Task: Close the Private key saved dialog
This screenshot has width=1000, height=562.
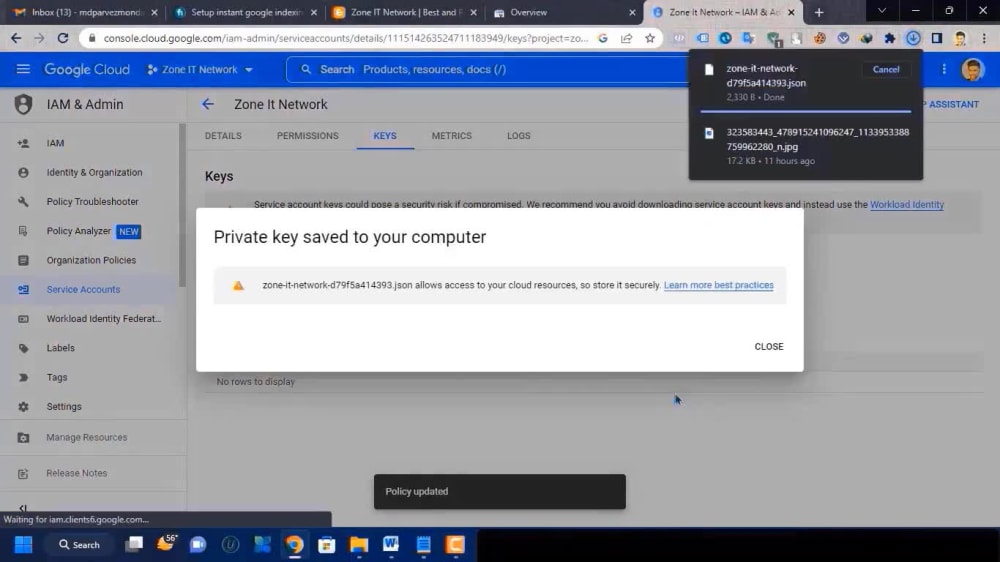Action: 768,346
